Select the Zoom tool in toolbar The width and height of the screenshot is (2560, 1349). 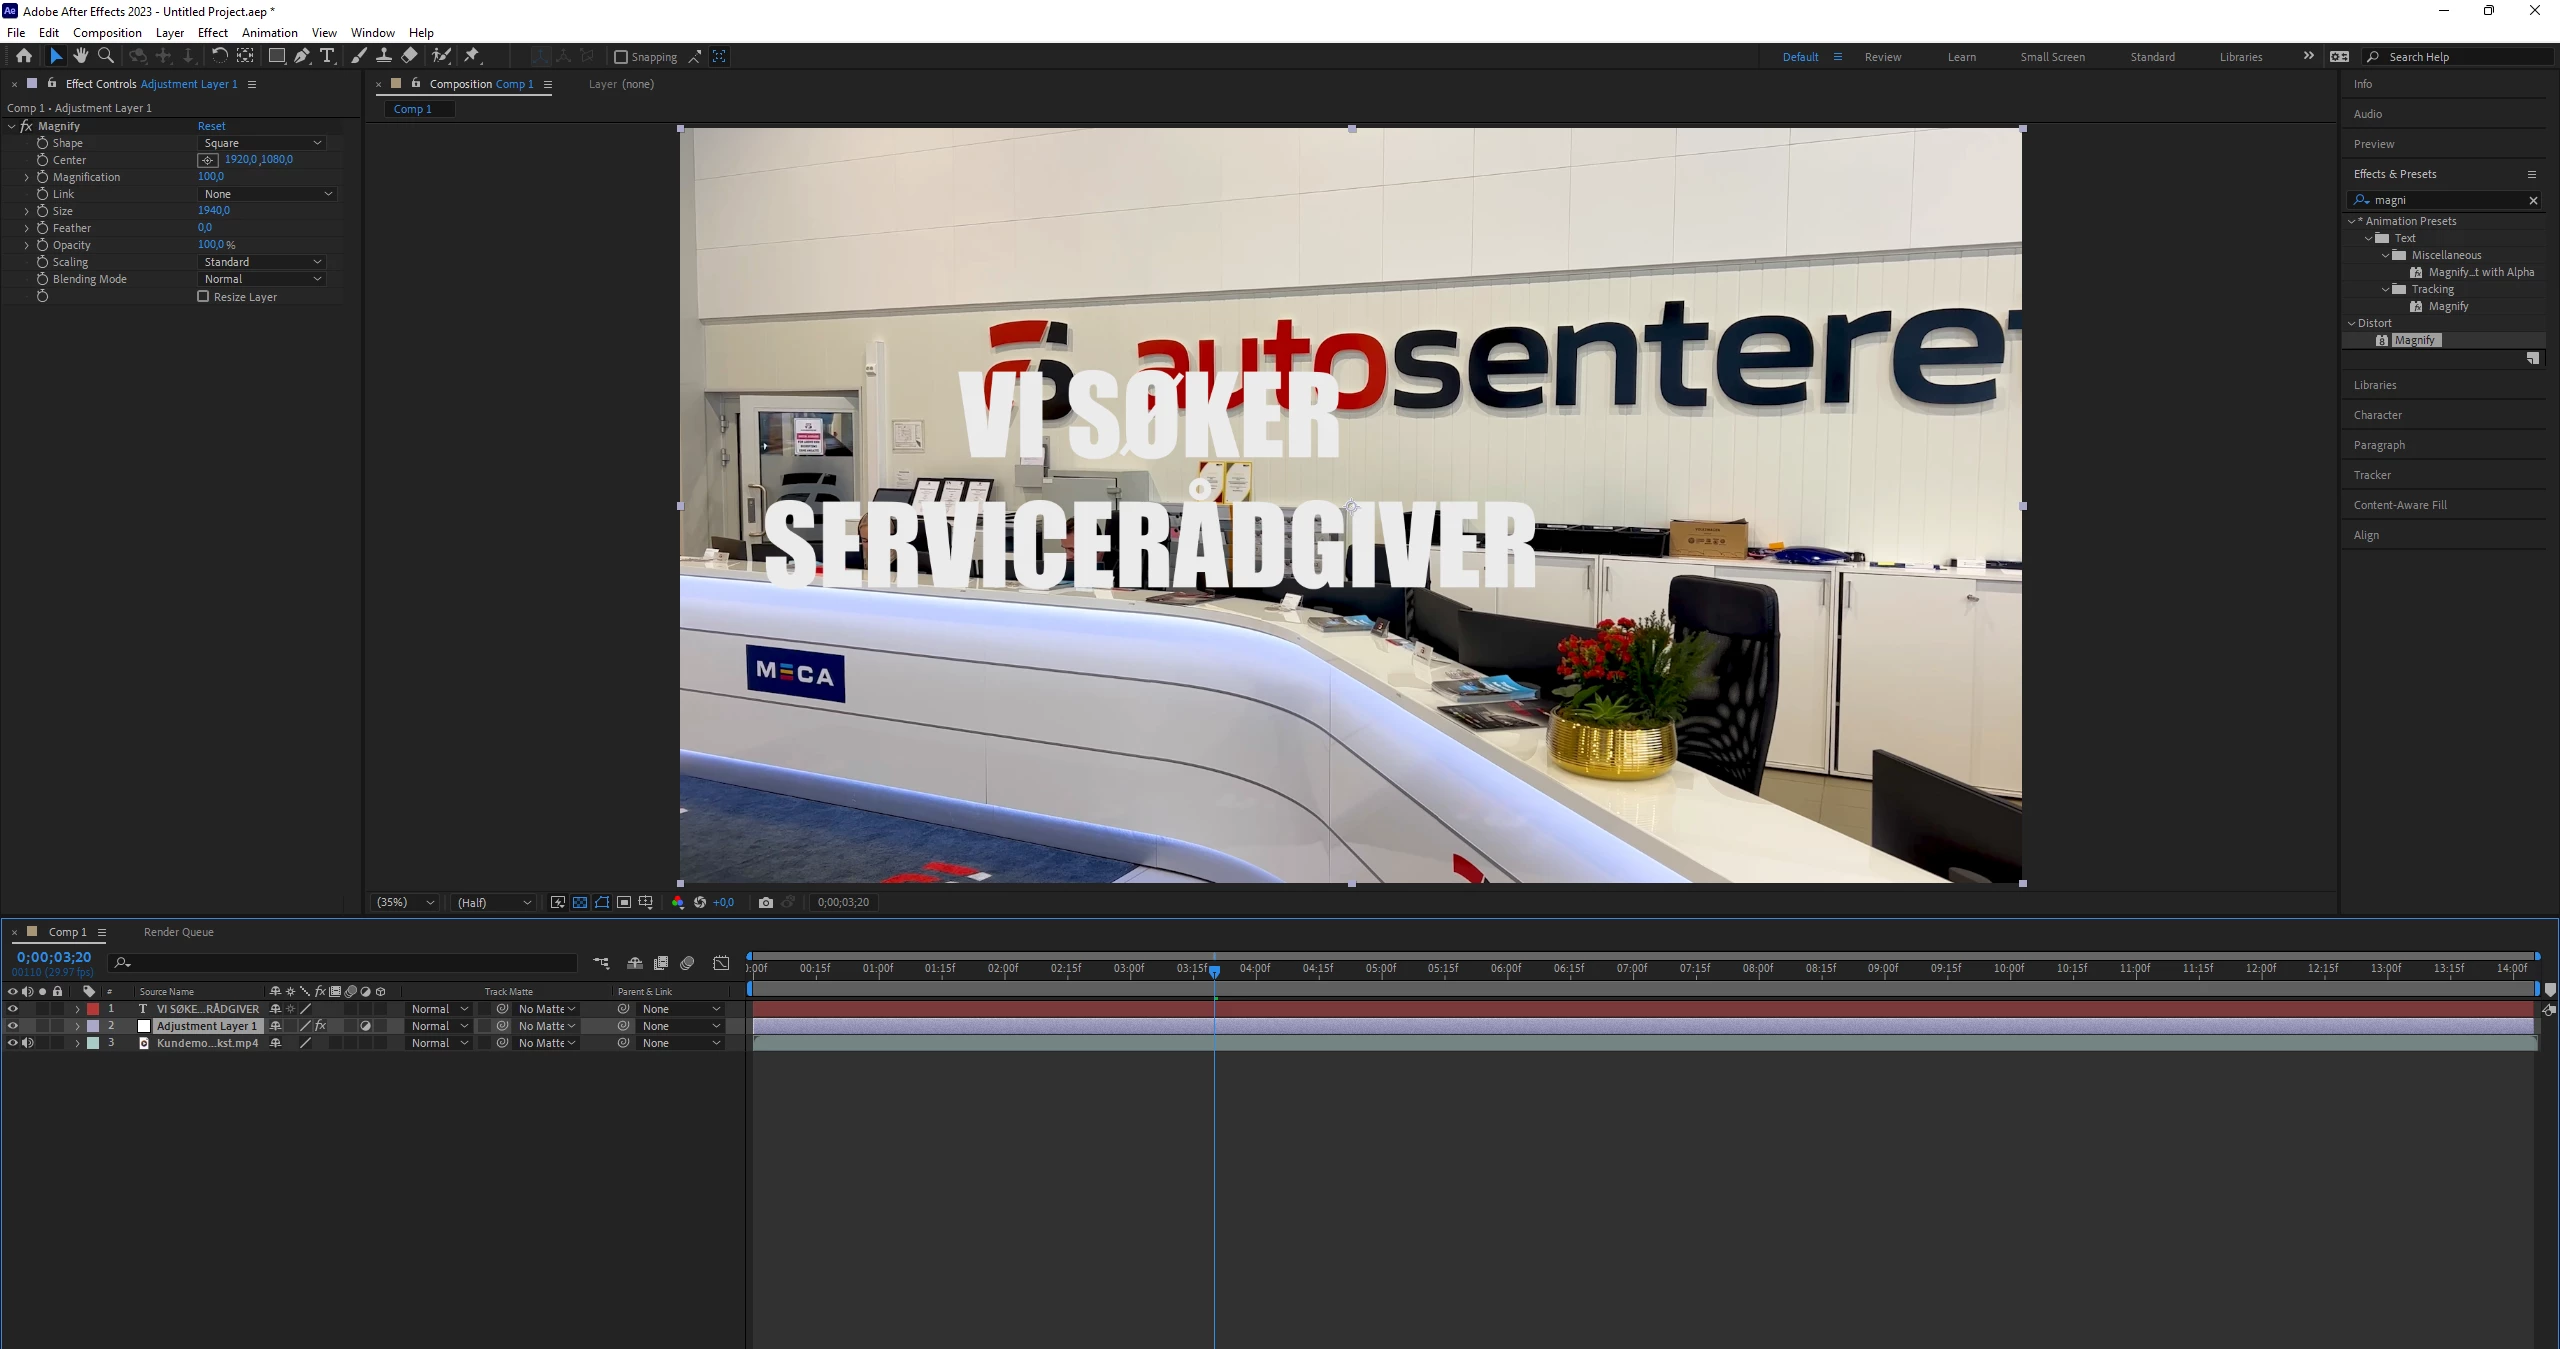(x=106, y=56)
